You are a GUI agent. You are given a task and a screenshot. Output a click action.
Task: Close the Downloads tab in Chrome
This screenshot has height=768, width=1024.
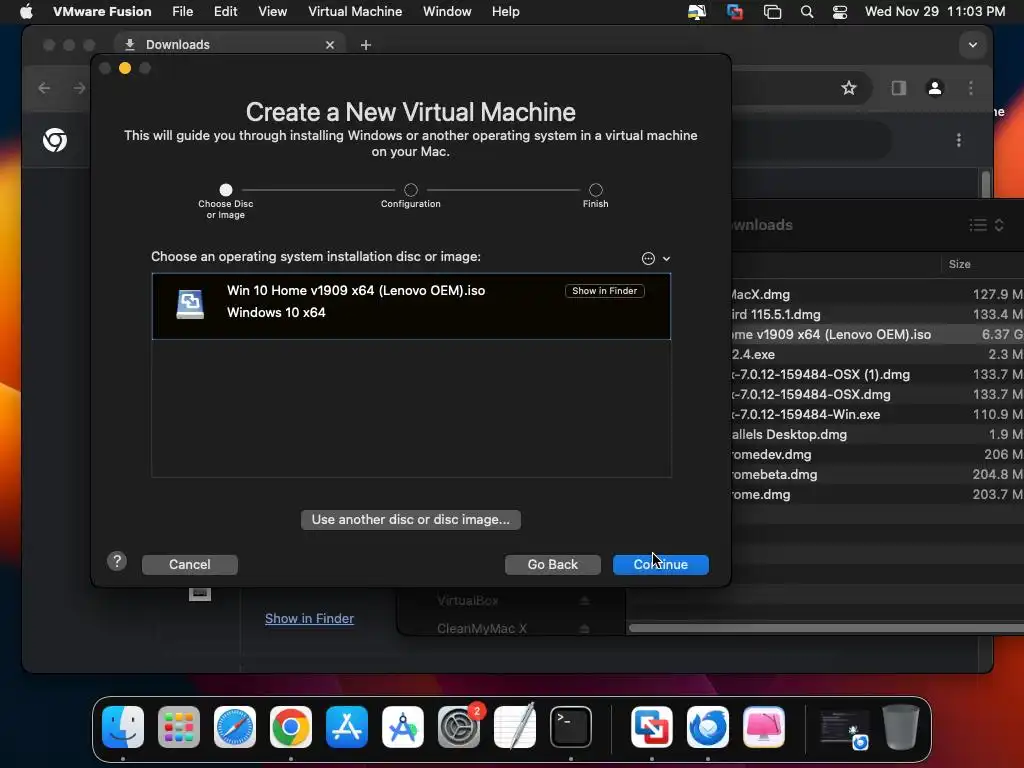click(330, 45)
